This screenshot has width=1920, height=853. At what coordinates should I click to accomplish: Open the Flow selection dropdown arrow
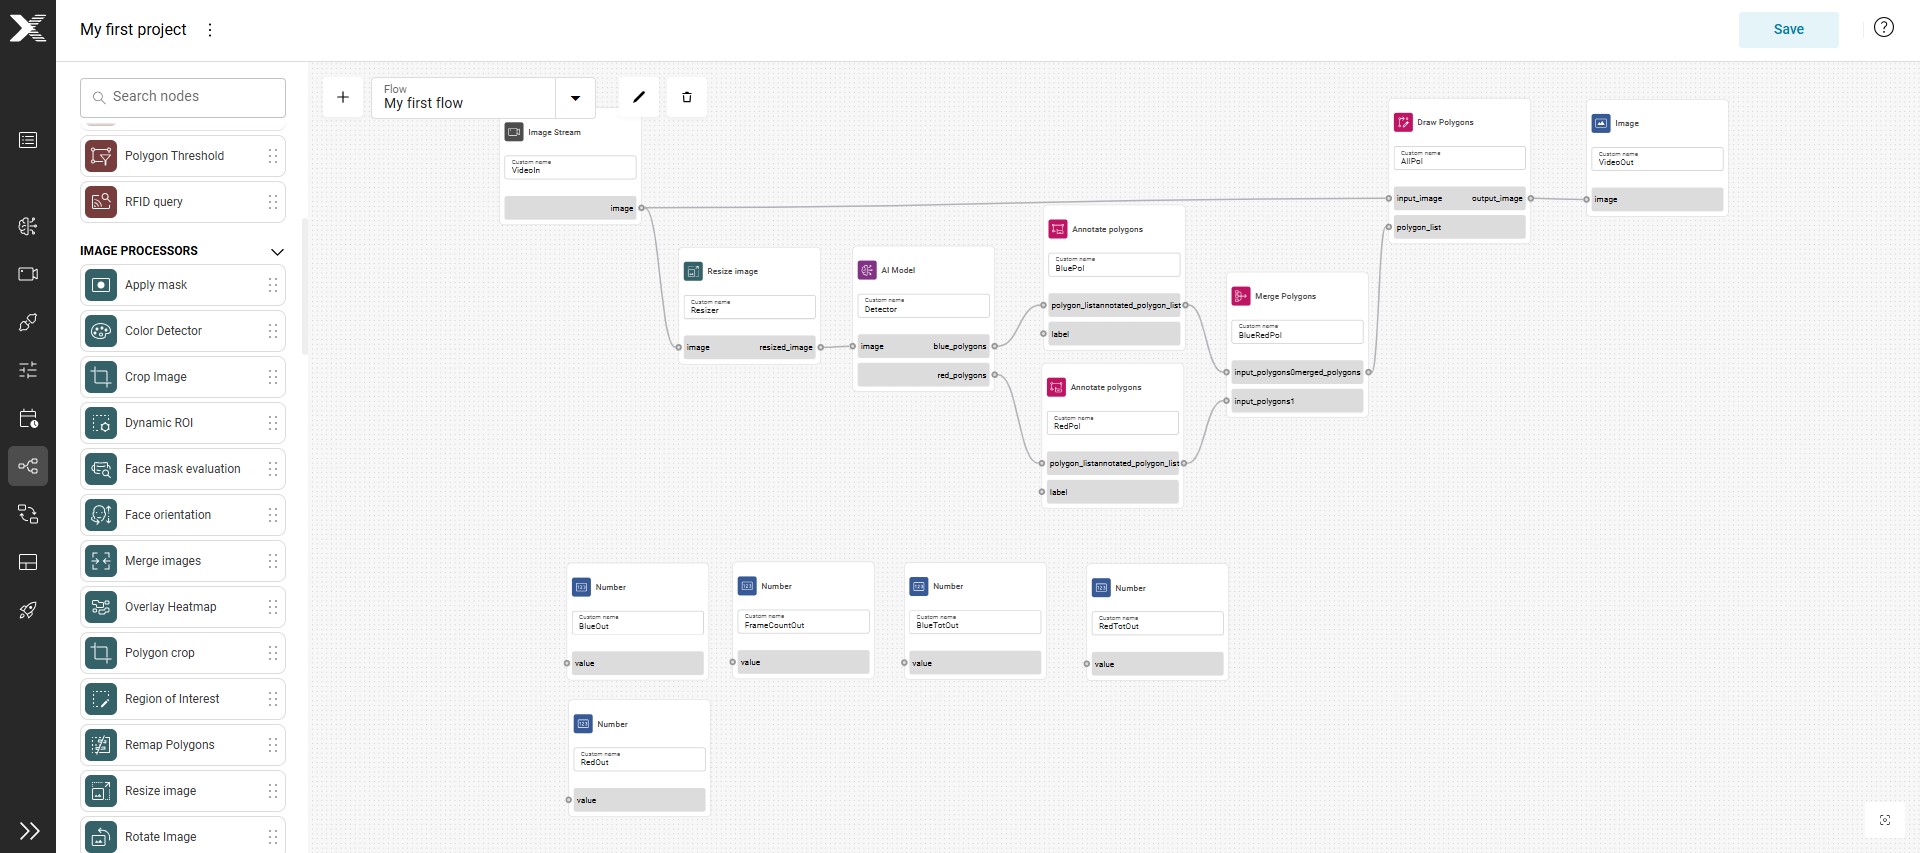click(x=575, y=98)
